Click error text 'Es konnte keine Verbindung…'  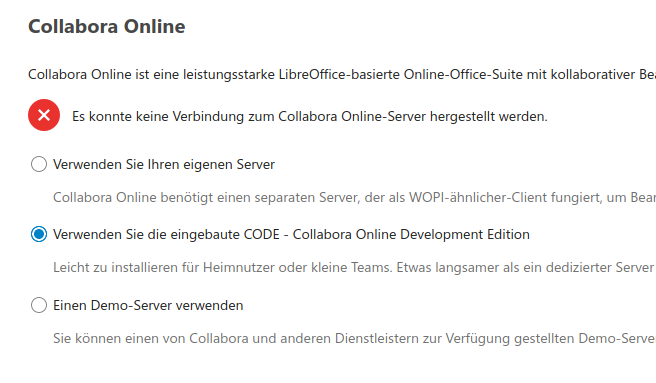click(310, 116)
